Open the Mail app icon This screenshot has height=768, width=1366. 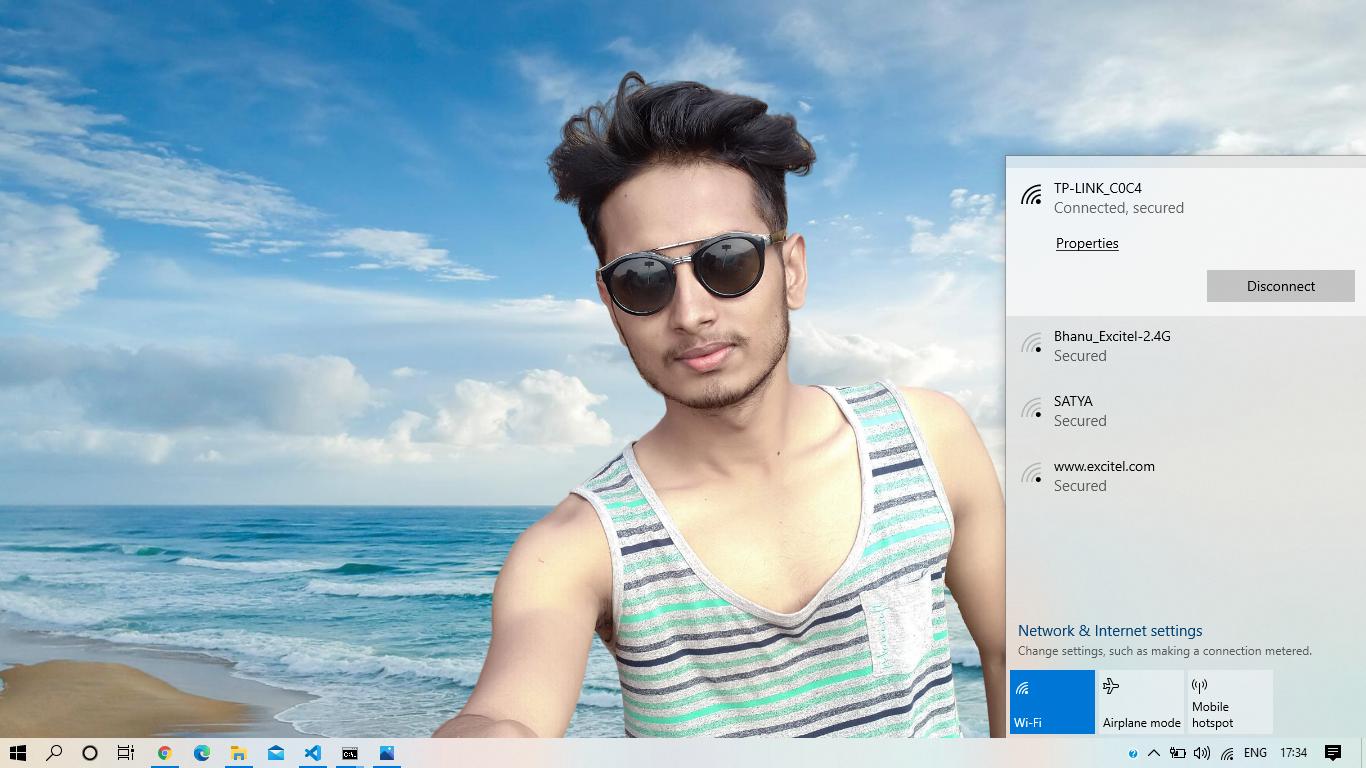coord(276,753)
